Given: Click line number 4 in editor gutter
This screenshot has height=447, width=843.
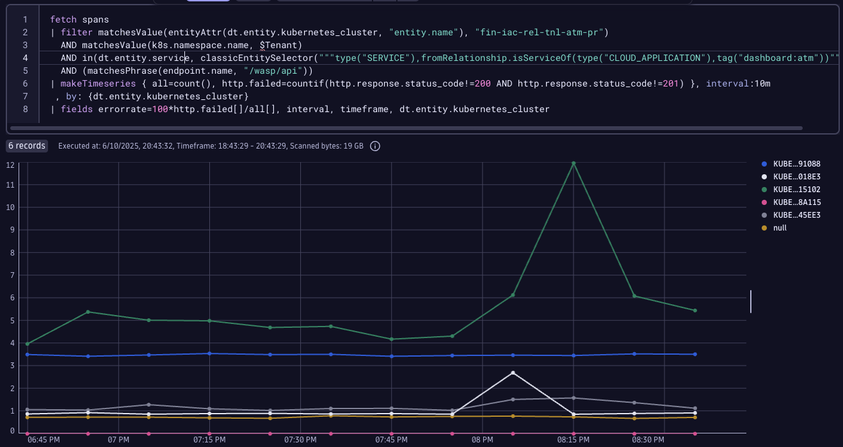Looking at the screenshot, I should point(25,58).
